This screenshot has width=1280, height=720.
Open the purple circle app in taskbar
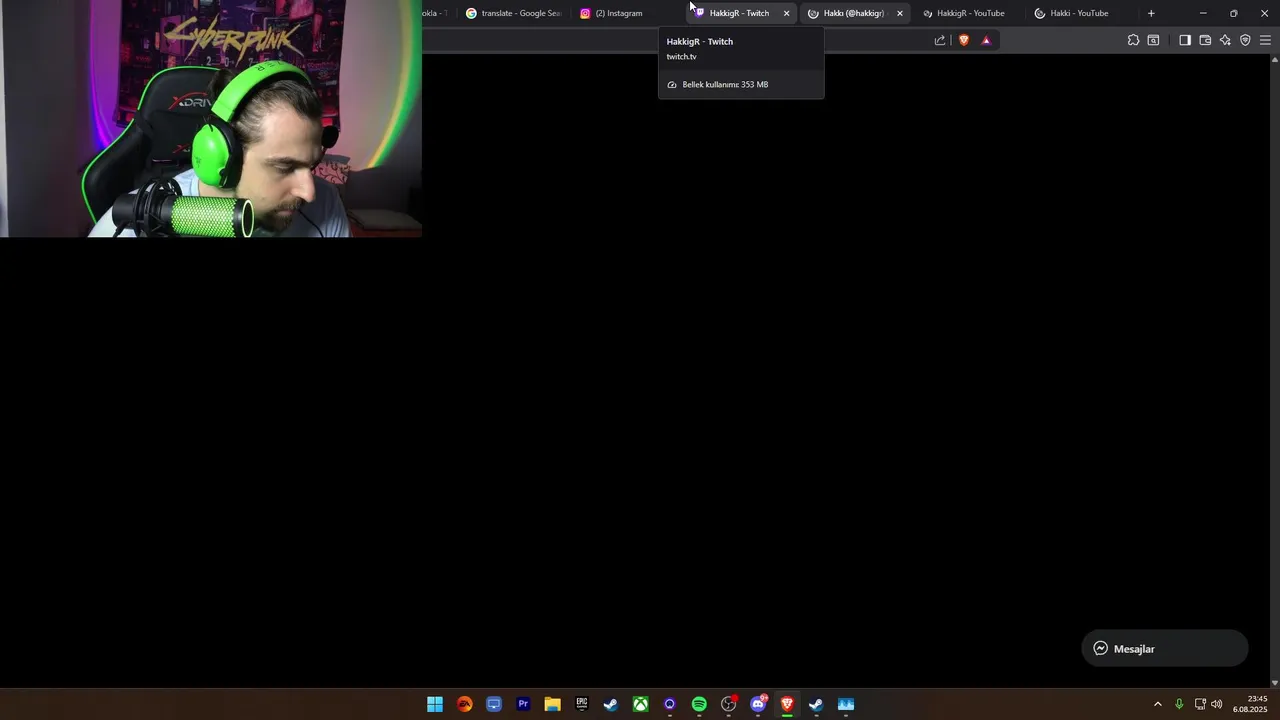pyautogui.click(x=670, y=704)
